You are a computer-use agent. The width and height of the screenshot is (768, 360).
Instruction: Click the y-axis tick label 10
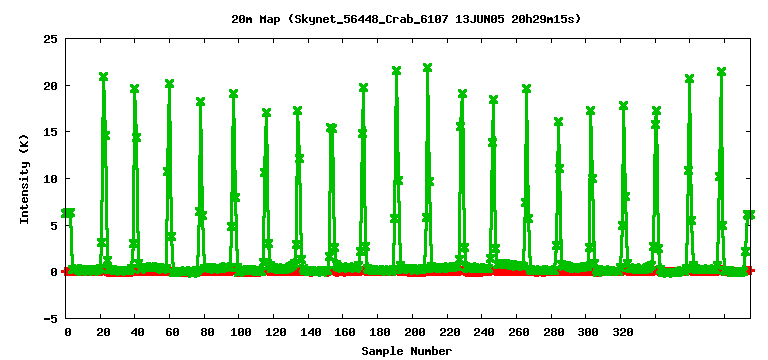[51, 179]
